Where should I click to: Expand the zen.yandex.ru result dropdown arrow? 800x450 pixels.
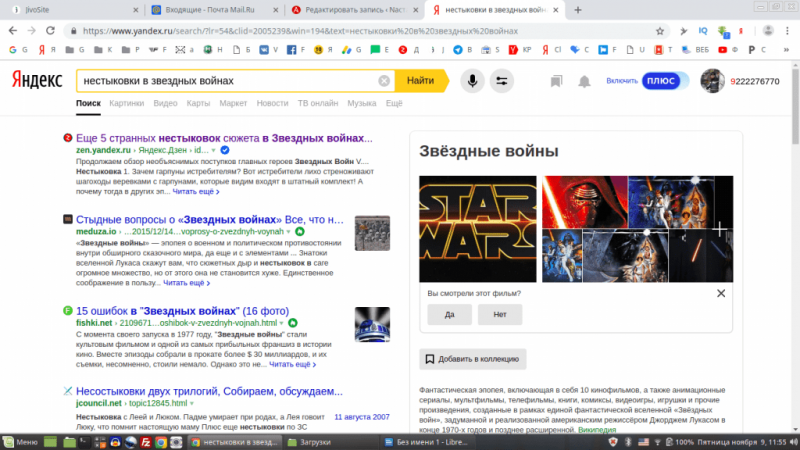[x=214, y=151]
